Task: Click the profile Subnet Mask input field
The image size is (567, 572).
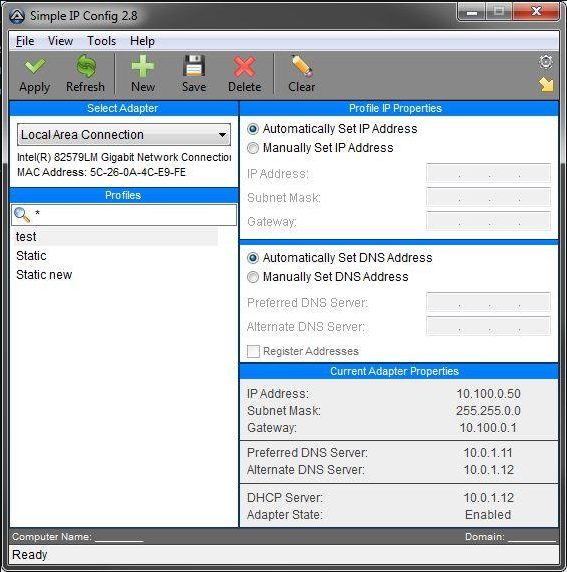Action: point(488,197)
